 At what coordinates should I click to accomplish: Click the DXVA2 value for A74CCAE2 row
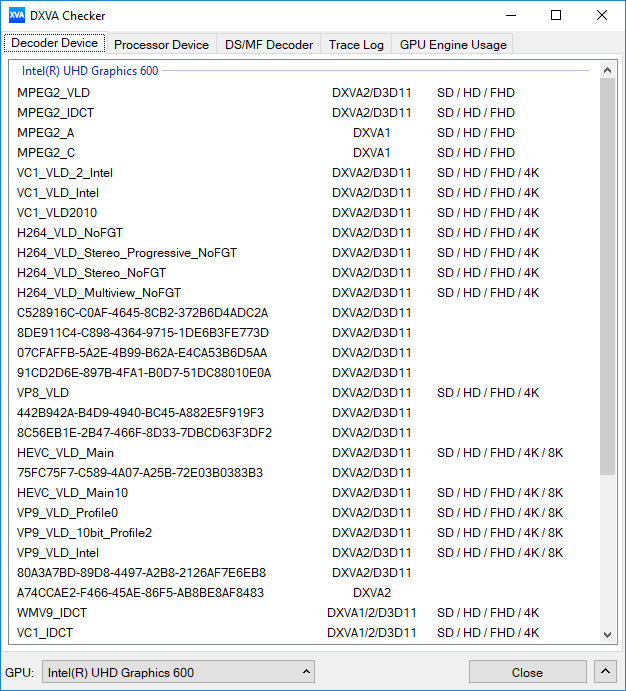[372, 593]
